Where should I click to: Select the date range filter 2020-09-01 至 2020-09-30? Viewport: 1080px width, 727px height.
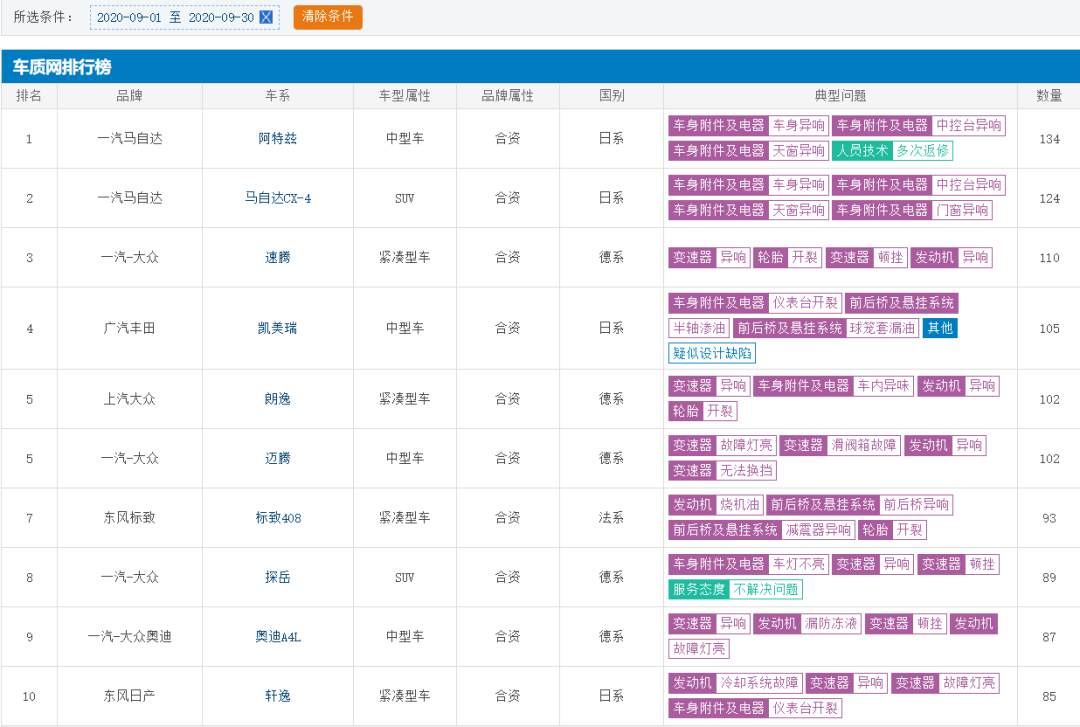(185, 17)
